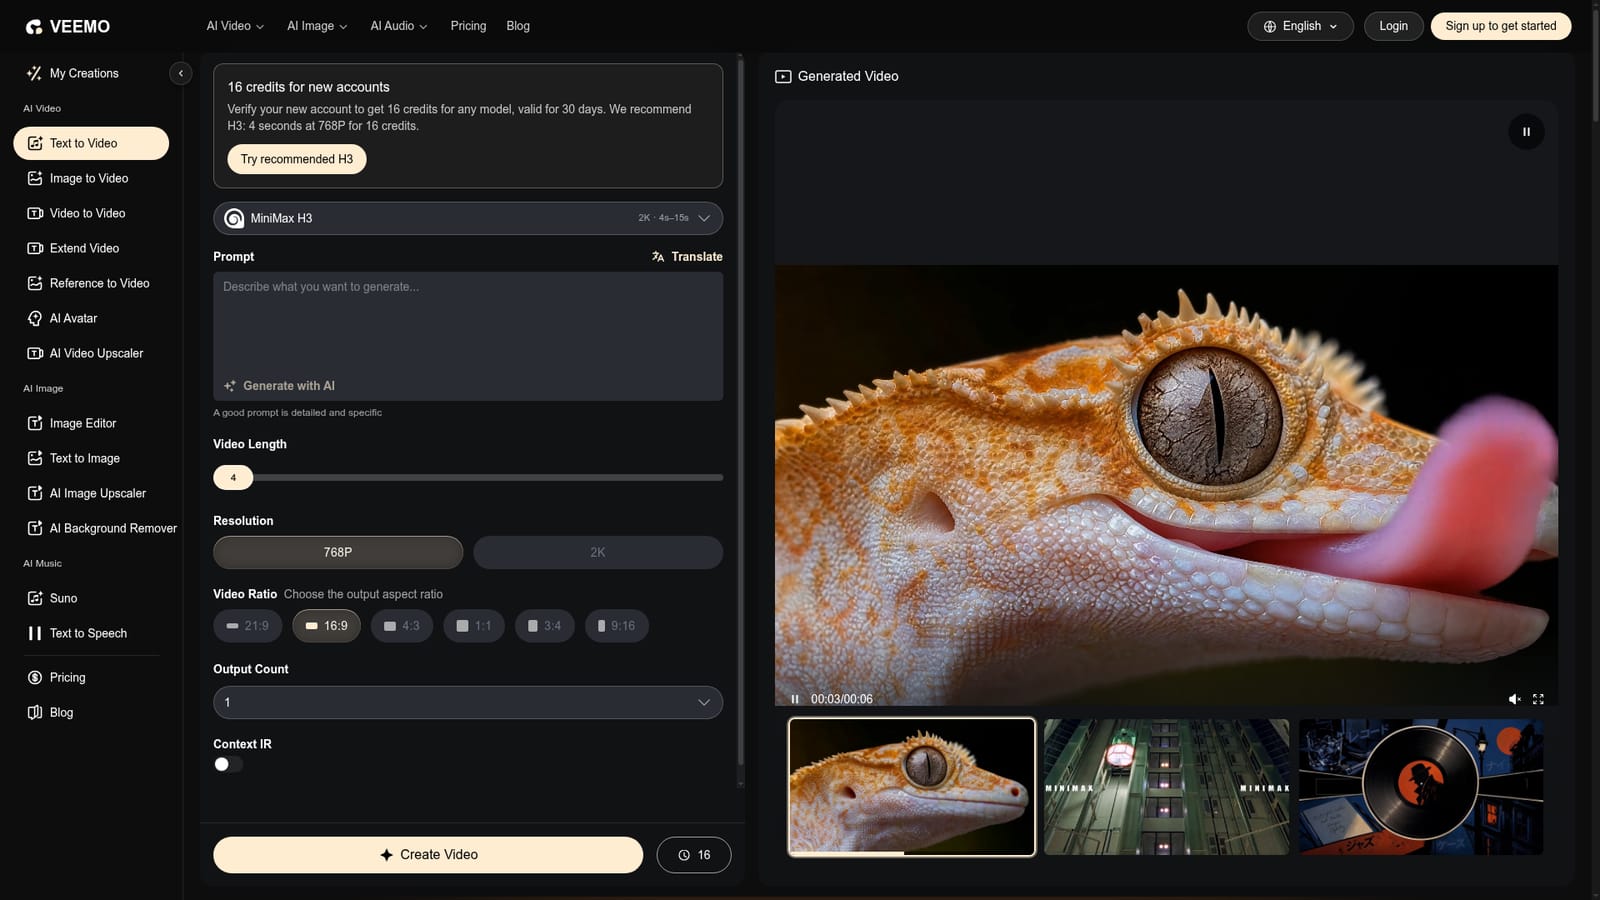Open the video in fullscreen

(1538, 699)
